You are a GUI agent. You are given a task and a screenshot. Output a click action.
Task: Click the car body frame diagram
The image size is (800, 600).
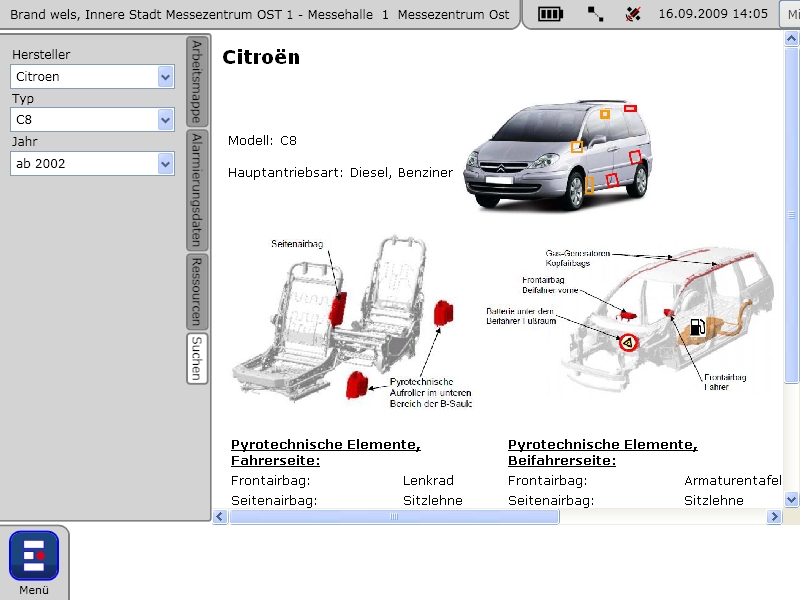(x=630, y=320)
